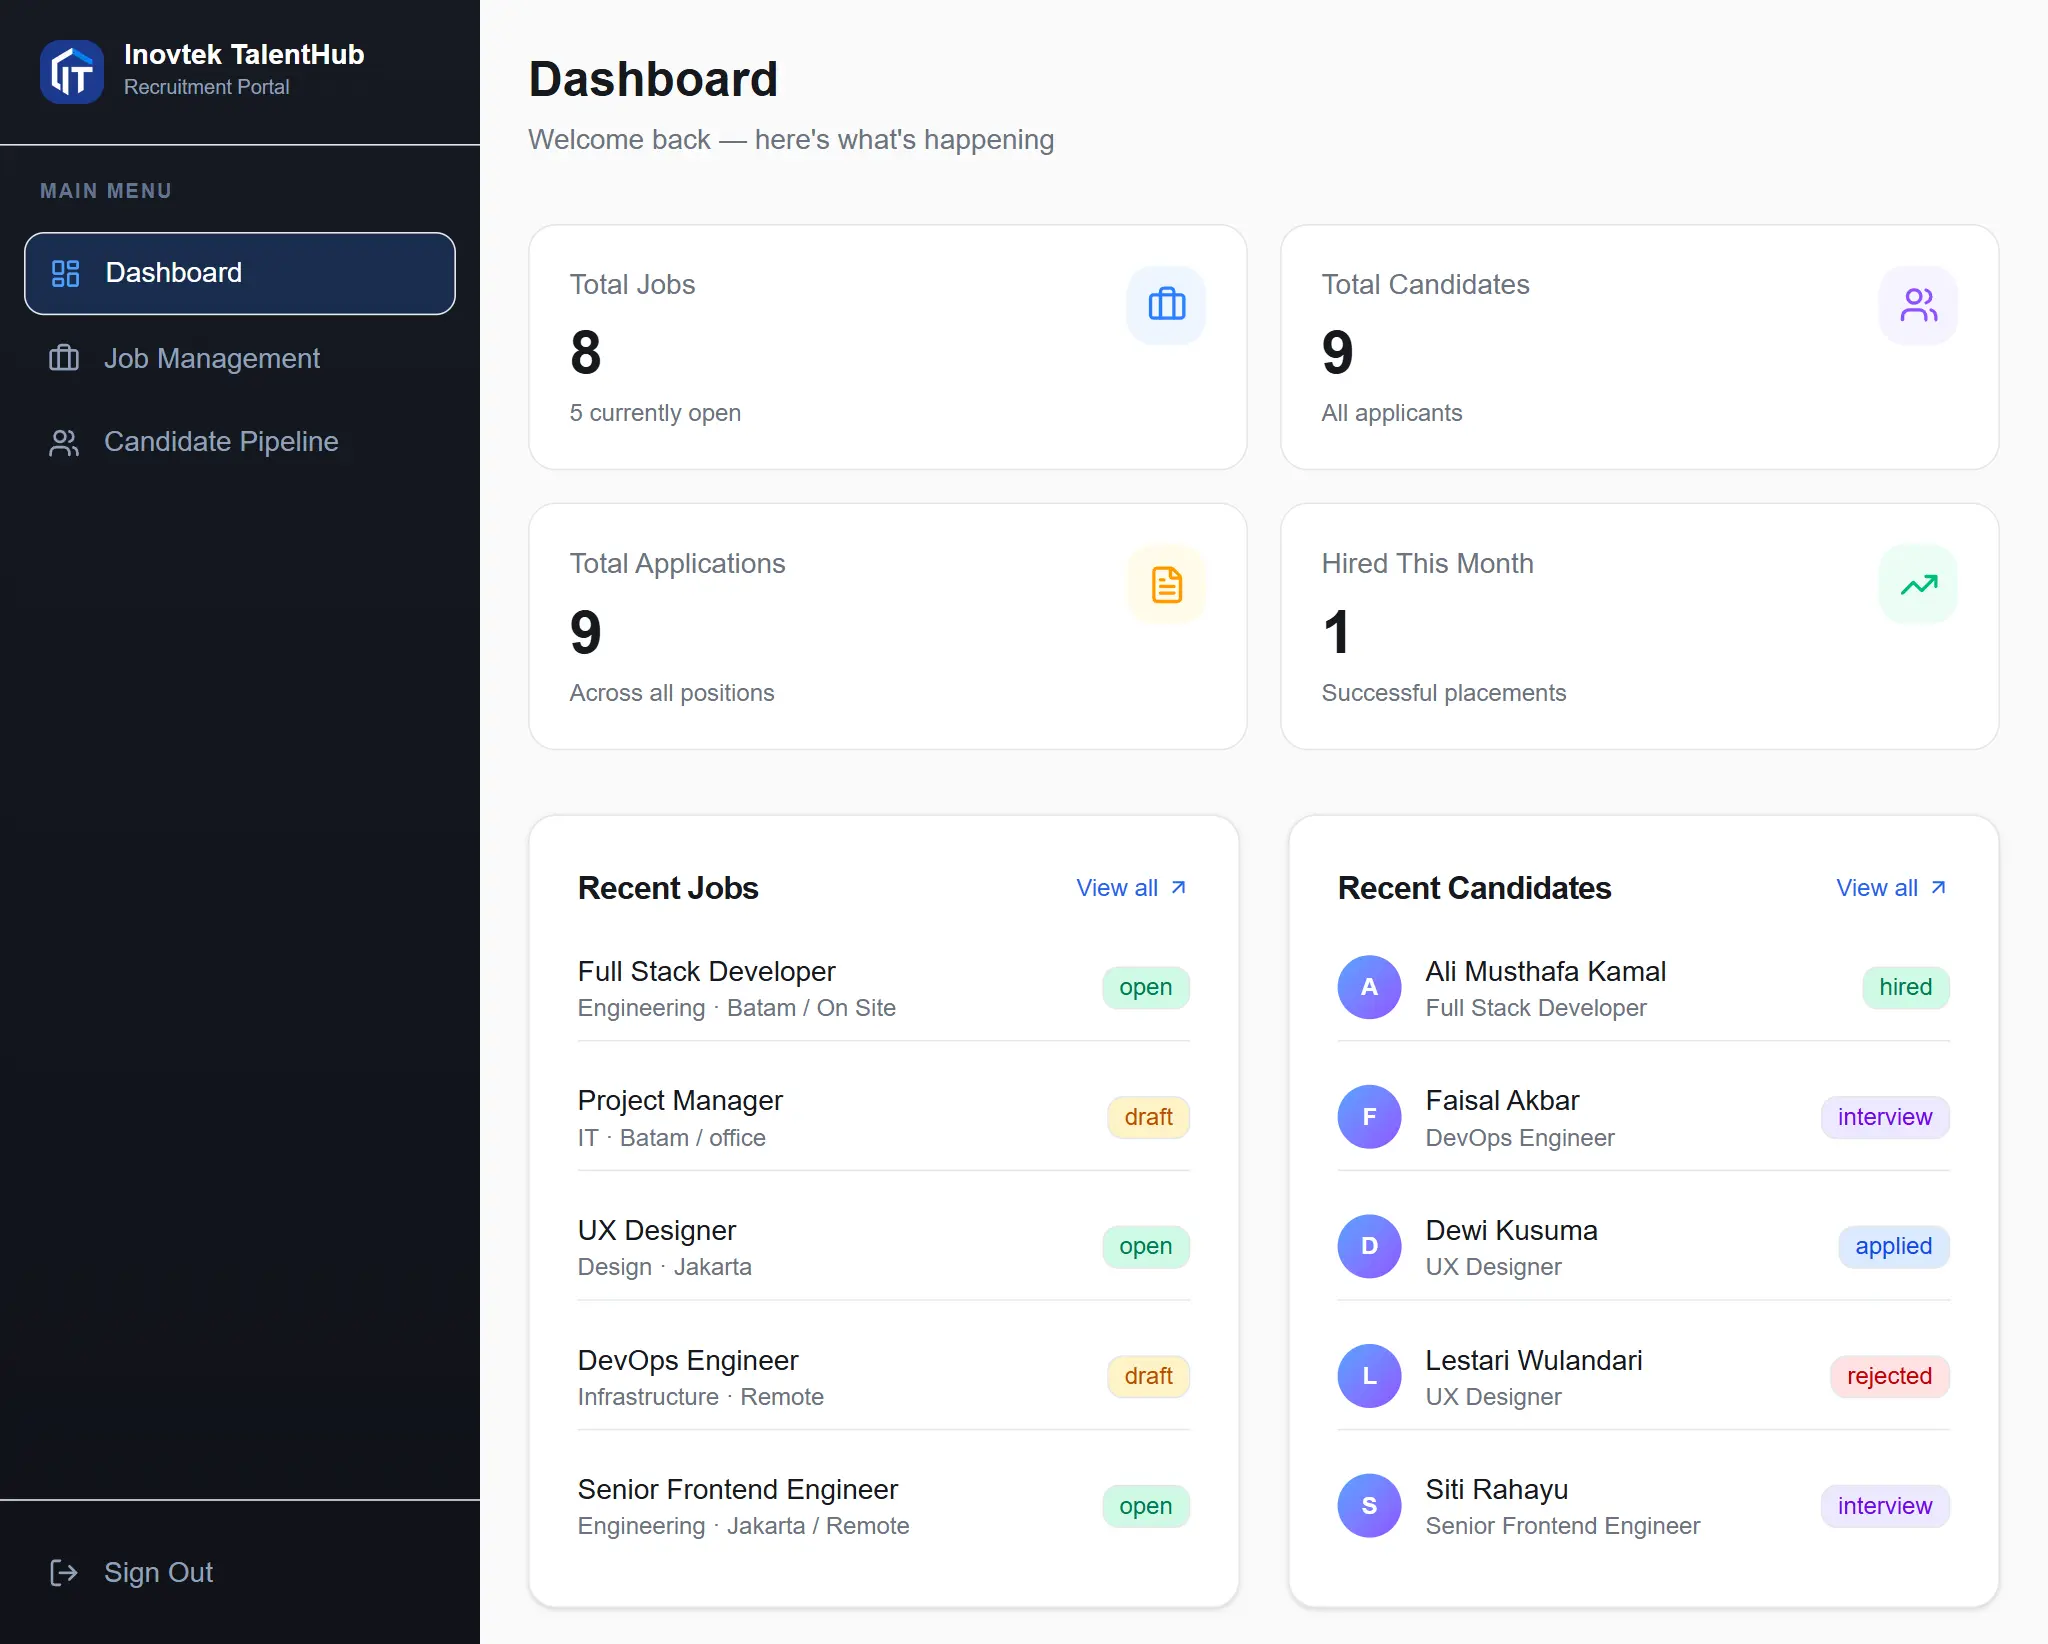The height and width of the screenshot is (1644, 2048).
Task: Click the avatar D for Dewi Kusuma
Action: coord(1369,1246)
